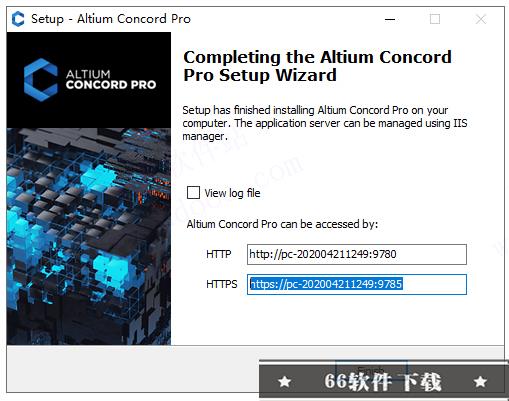Screen dimensions: 509x401
Task: Click the blue hexagon Concord Pro logo
Action: pyautogui.click(x=41, y=80)
